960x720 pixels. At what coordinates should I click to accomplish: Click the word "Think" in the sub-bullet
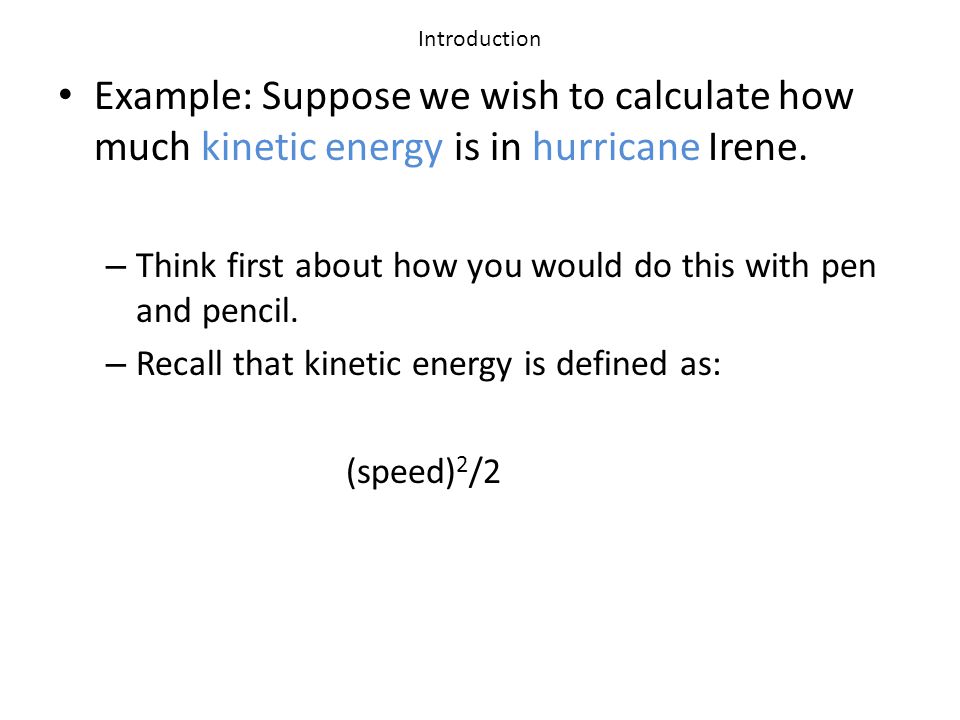176,266
